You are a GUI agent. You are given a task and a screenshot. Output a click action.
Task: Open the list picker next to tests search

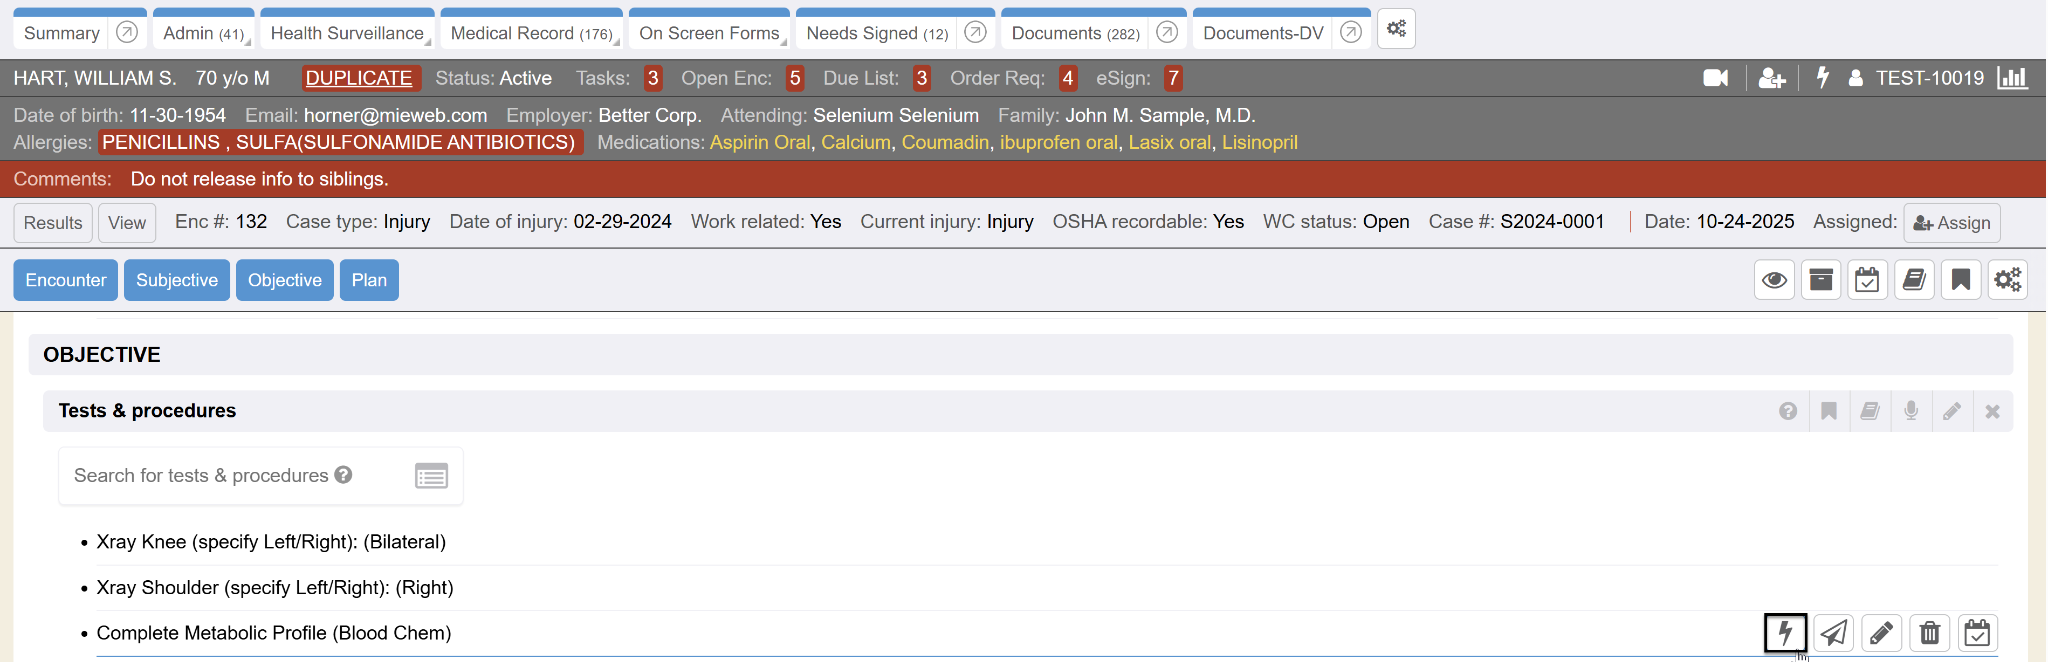pos(431,476)
